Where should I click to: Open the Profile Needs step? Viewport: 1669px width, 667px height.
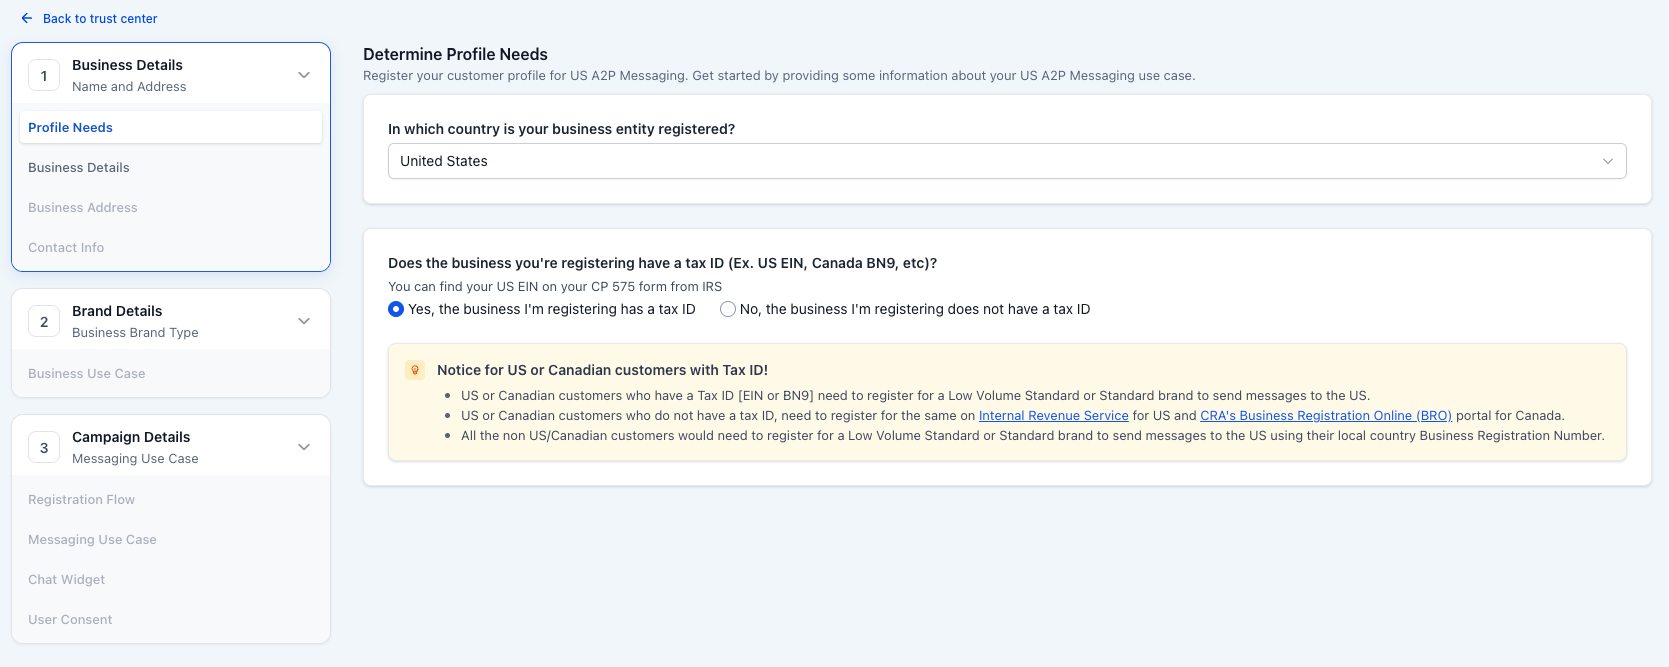click(171, 127)
